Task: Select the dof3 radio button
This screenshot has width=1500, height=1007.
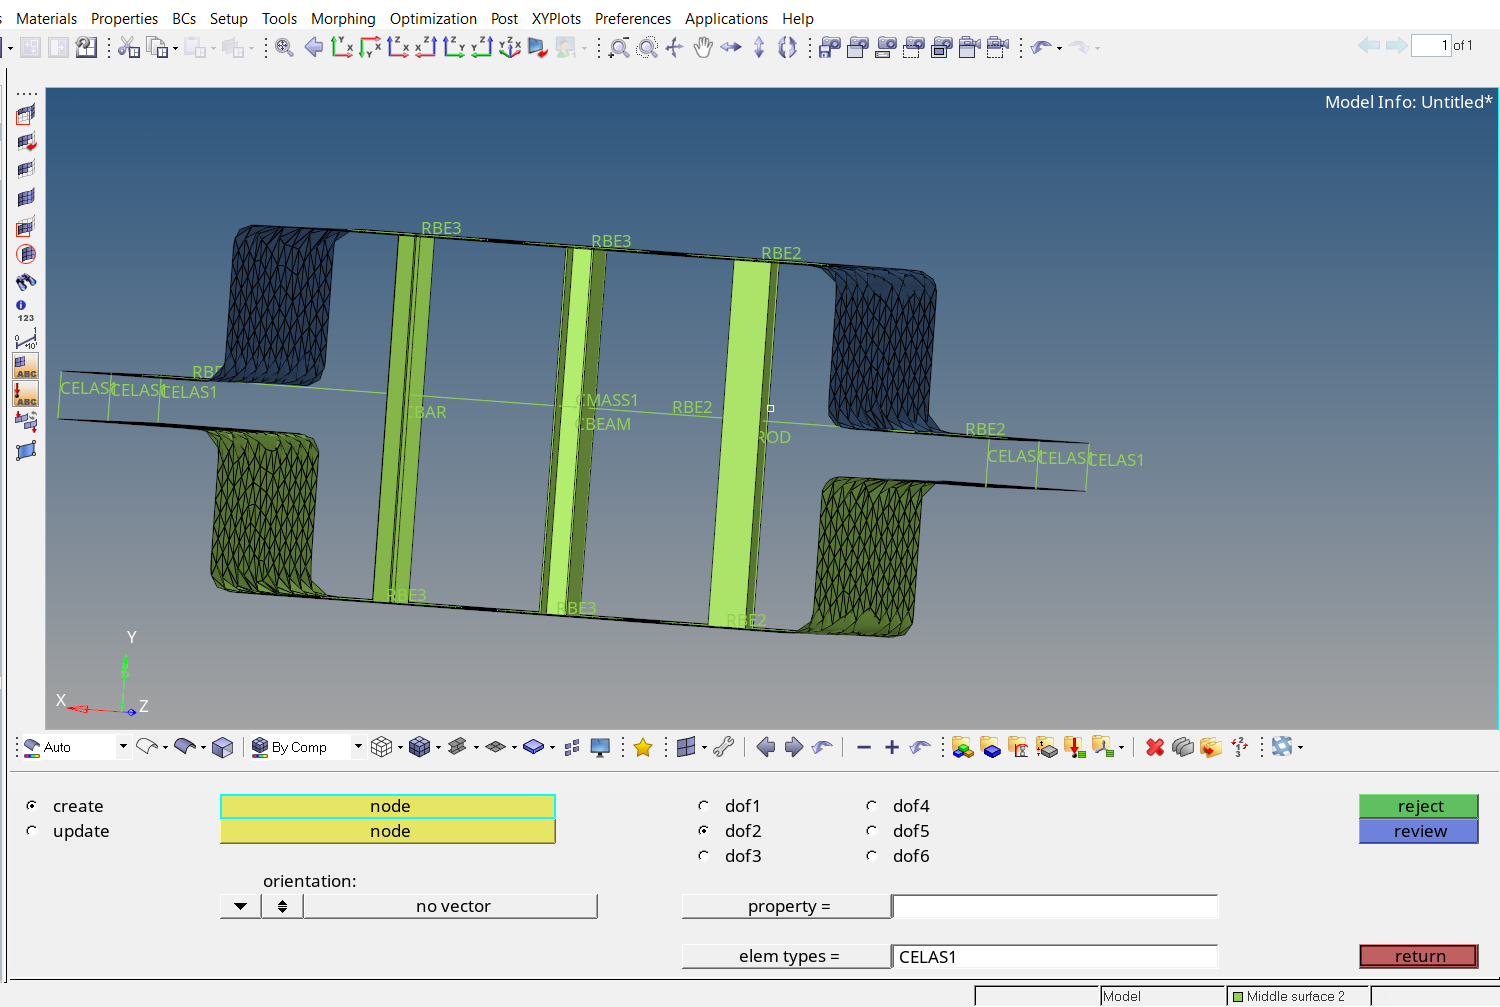Action: pos(704,856)
